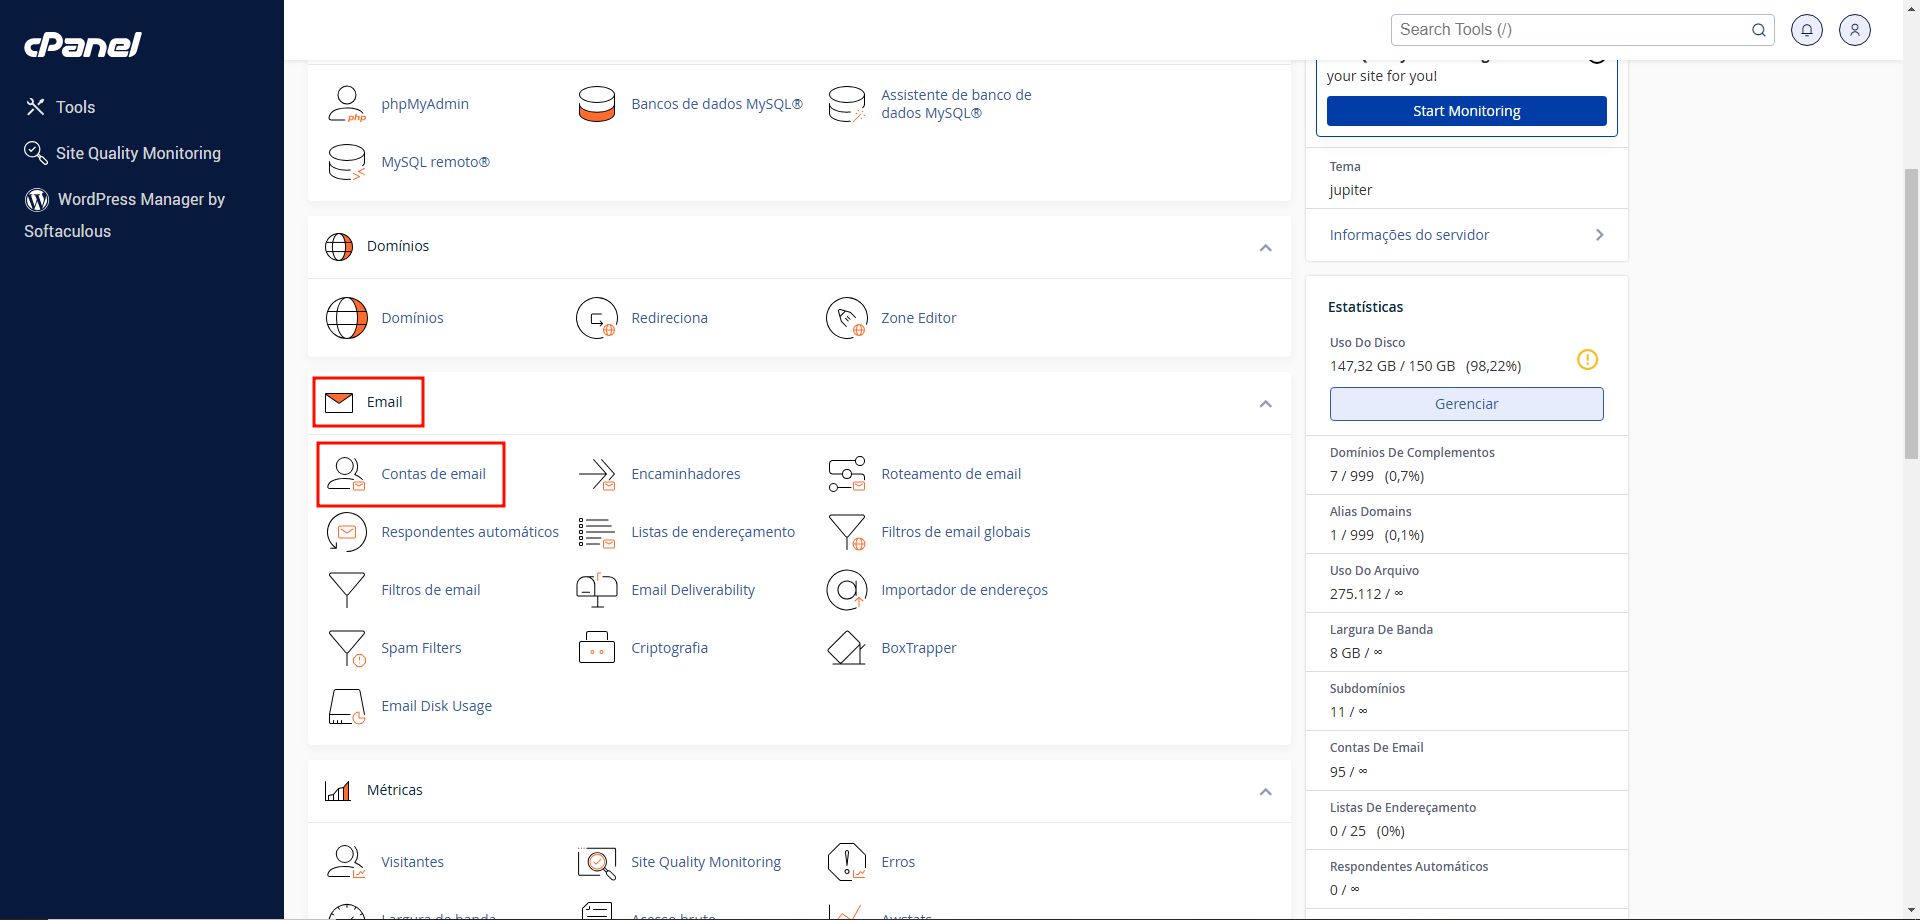Viewport: 1920px width, 920px height.
Task: Click the Estatísticas heading
Action: 1365,307
